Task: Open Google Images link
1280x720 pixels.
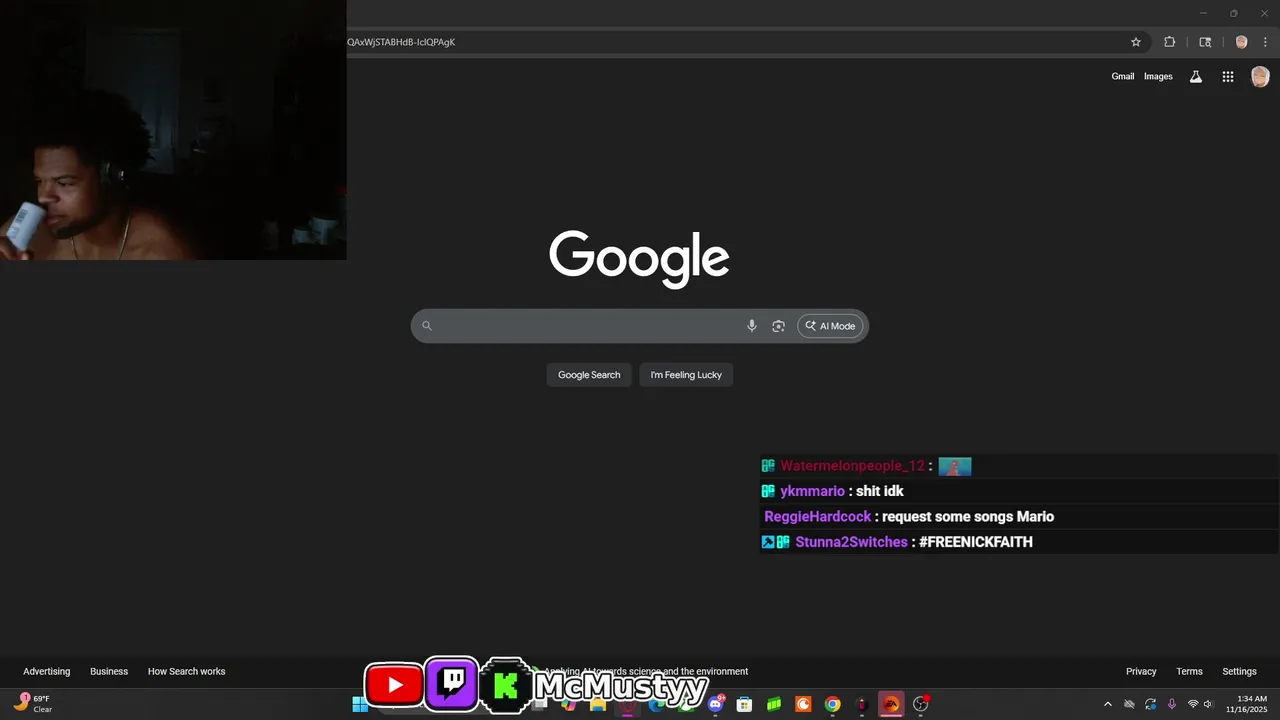Action: pyautogui.click(x=1158, y=76)
